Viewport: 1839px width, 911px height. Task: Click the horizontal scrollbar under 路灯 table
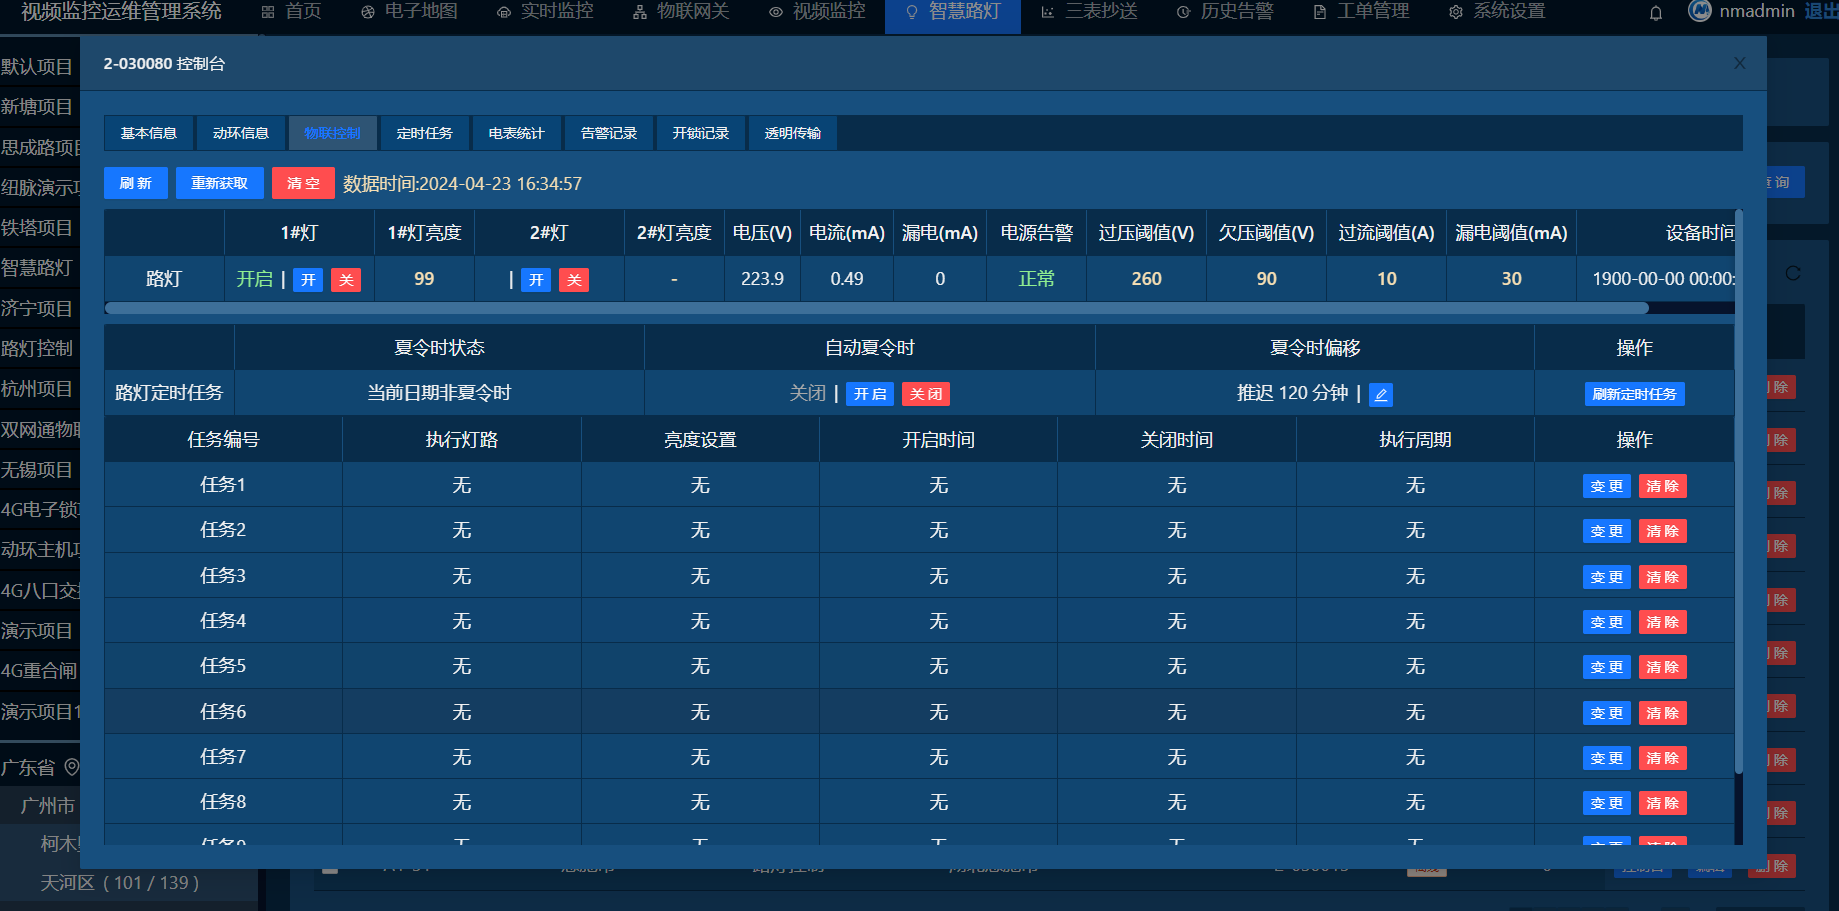(x=875, y=308)
